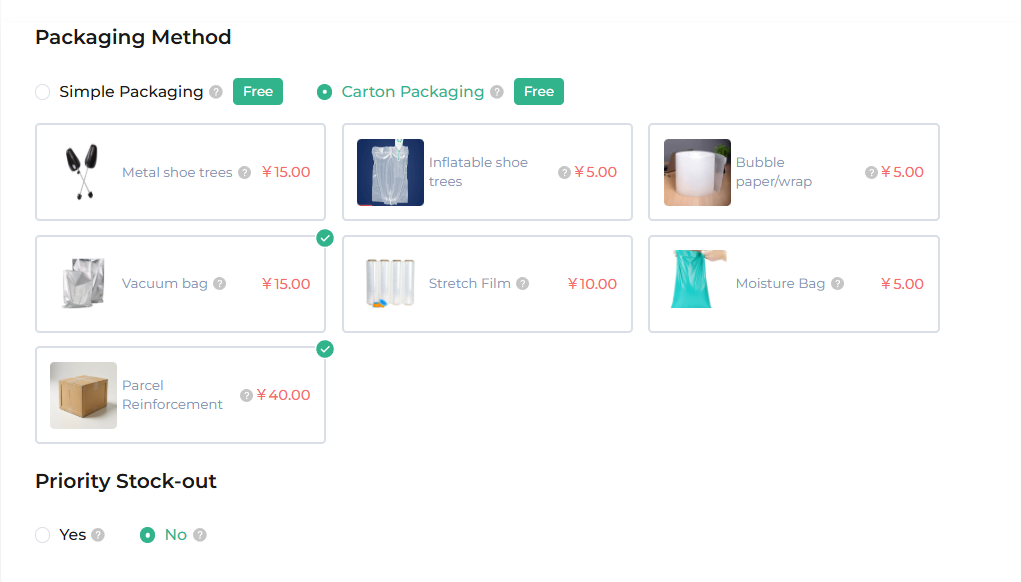1021x582 pixels.
Task: Uncheck Parcel Reinforcement green checkmark
Action: click(x=325, y=349)
